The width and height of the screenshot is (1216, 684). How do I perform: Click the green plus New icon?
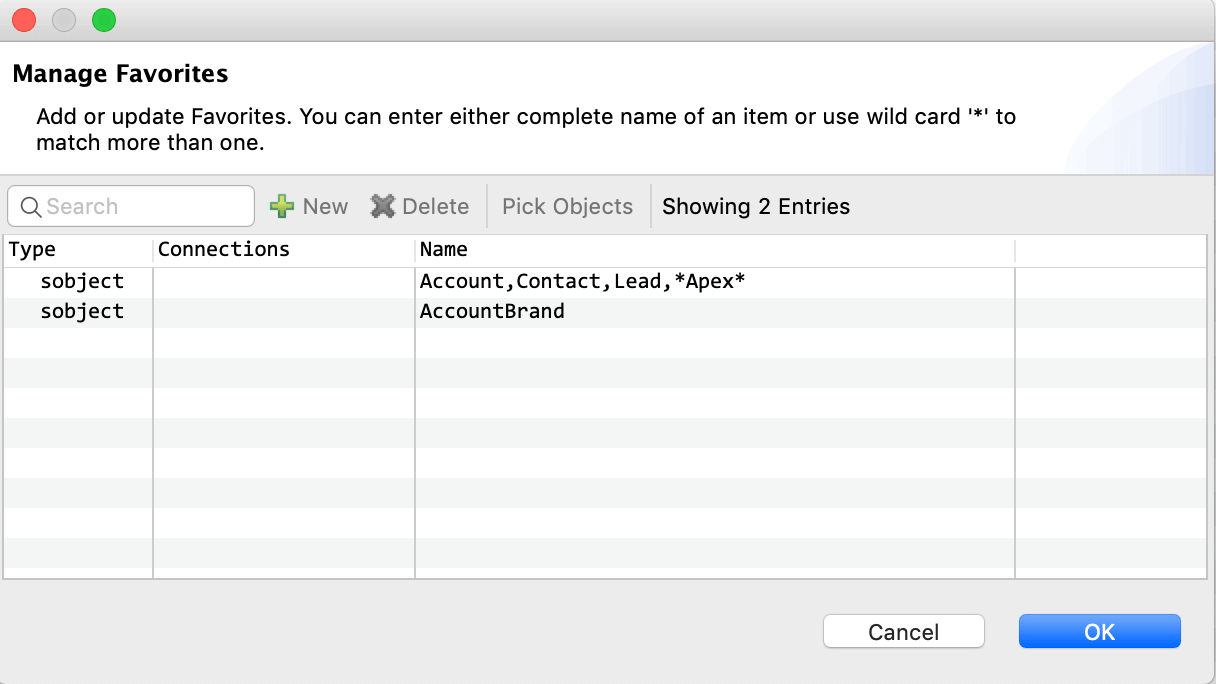click(283, 206)
